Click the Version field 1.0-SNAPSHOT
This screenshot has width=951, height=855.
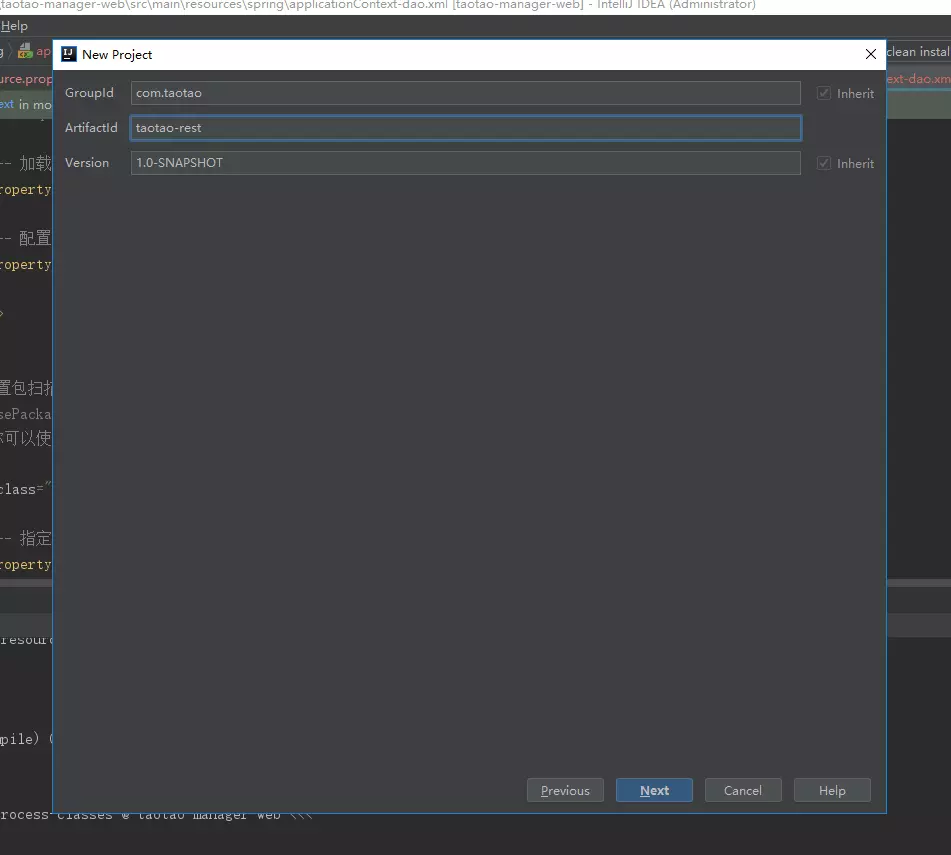click(466, 163)
